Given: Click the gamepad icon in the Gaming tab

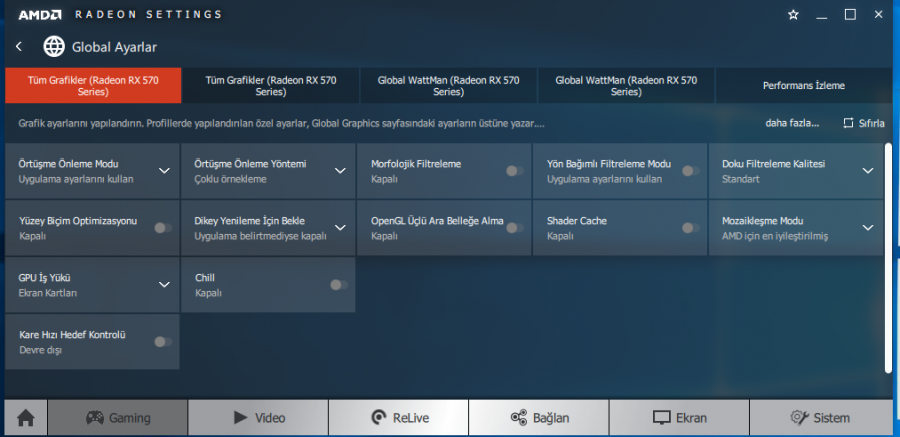Looking at the screenshot, I should (95, 417).
